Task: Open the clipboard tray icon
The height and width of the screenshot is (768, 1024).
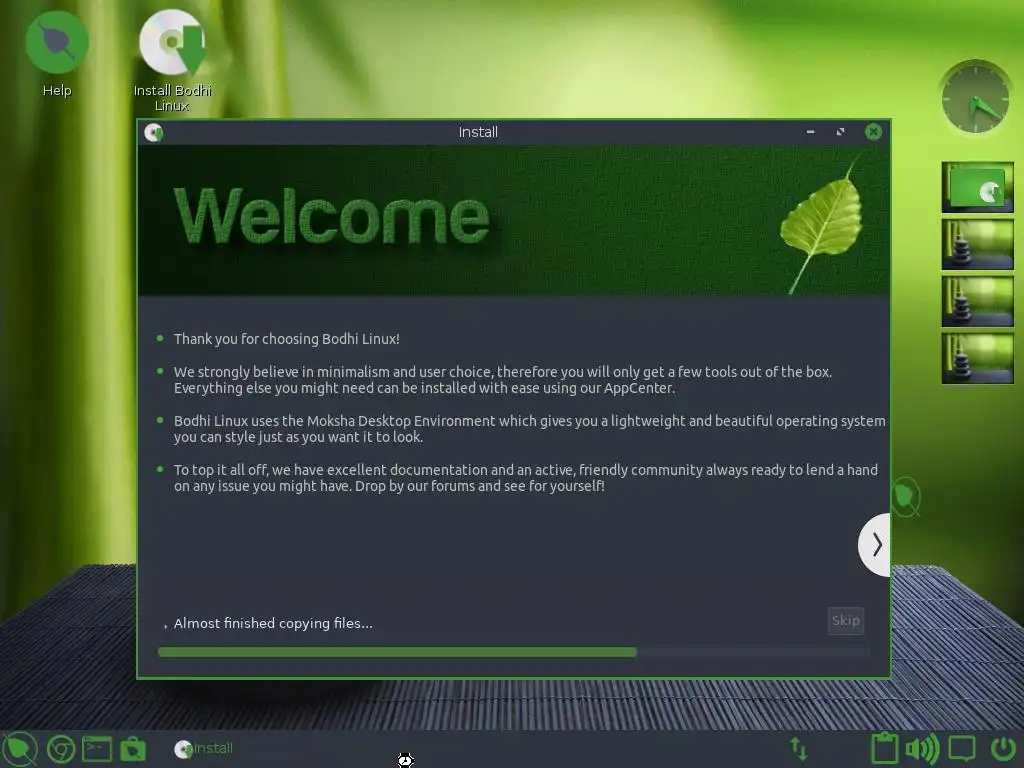Action: [x=884, y=748]
